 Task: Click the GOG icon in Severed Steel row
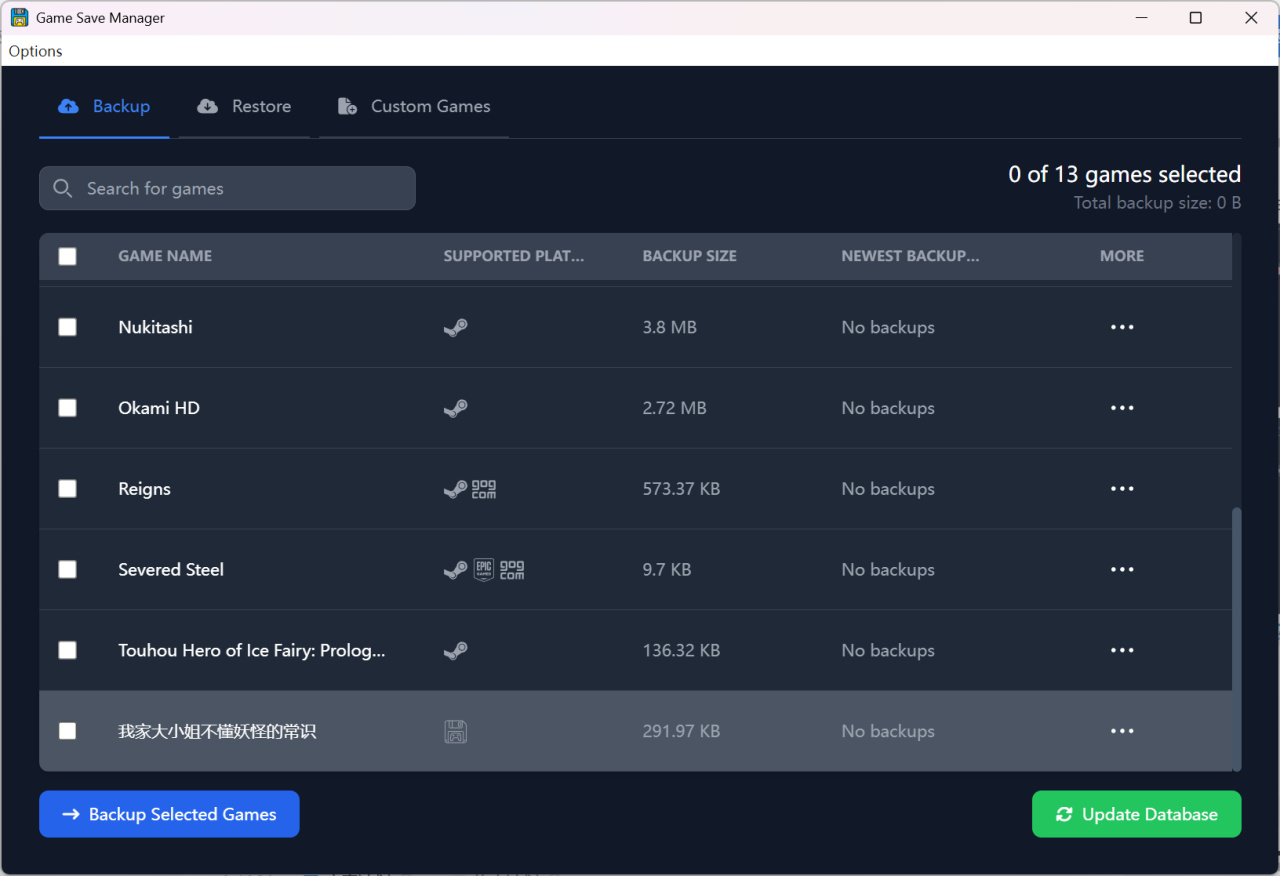click(512, 570)
